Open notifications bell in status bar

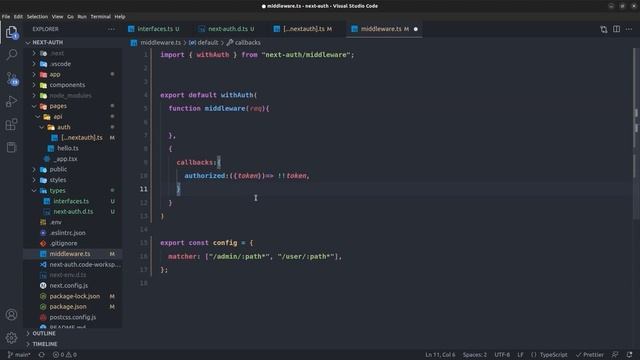(629, 355)
